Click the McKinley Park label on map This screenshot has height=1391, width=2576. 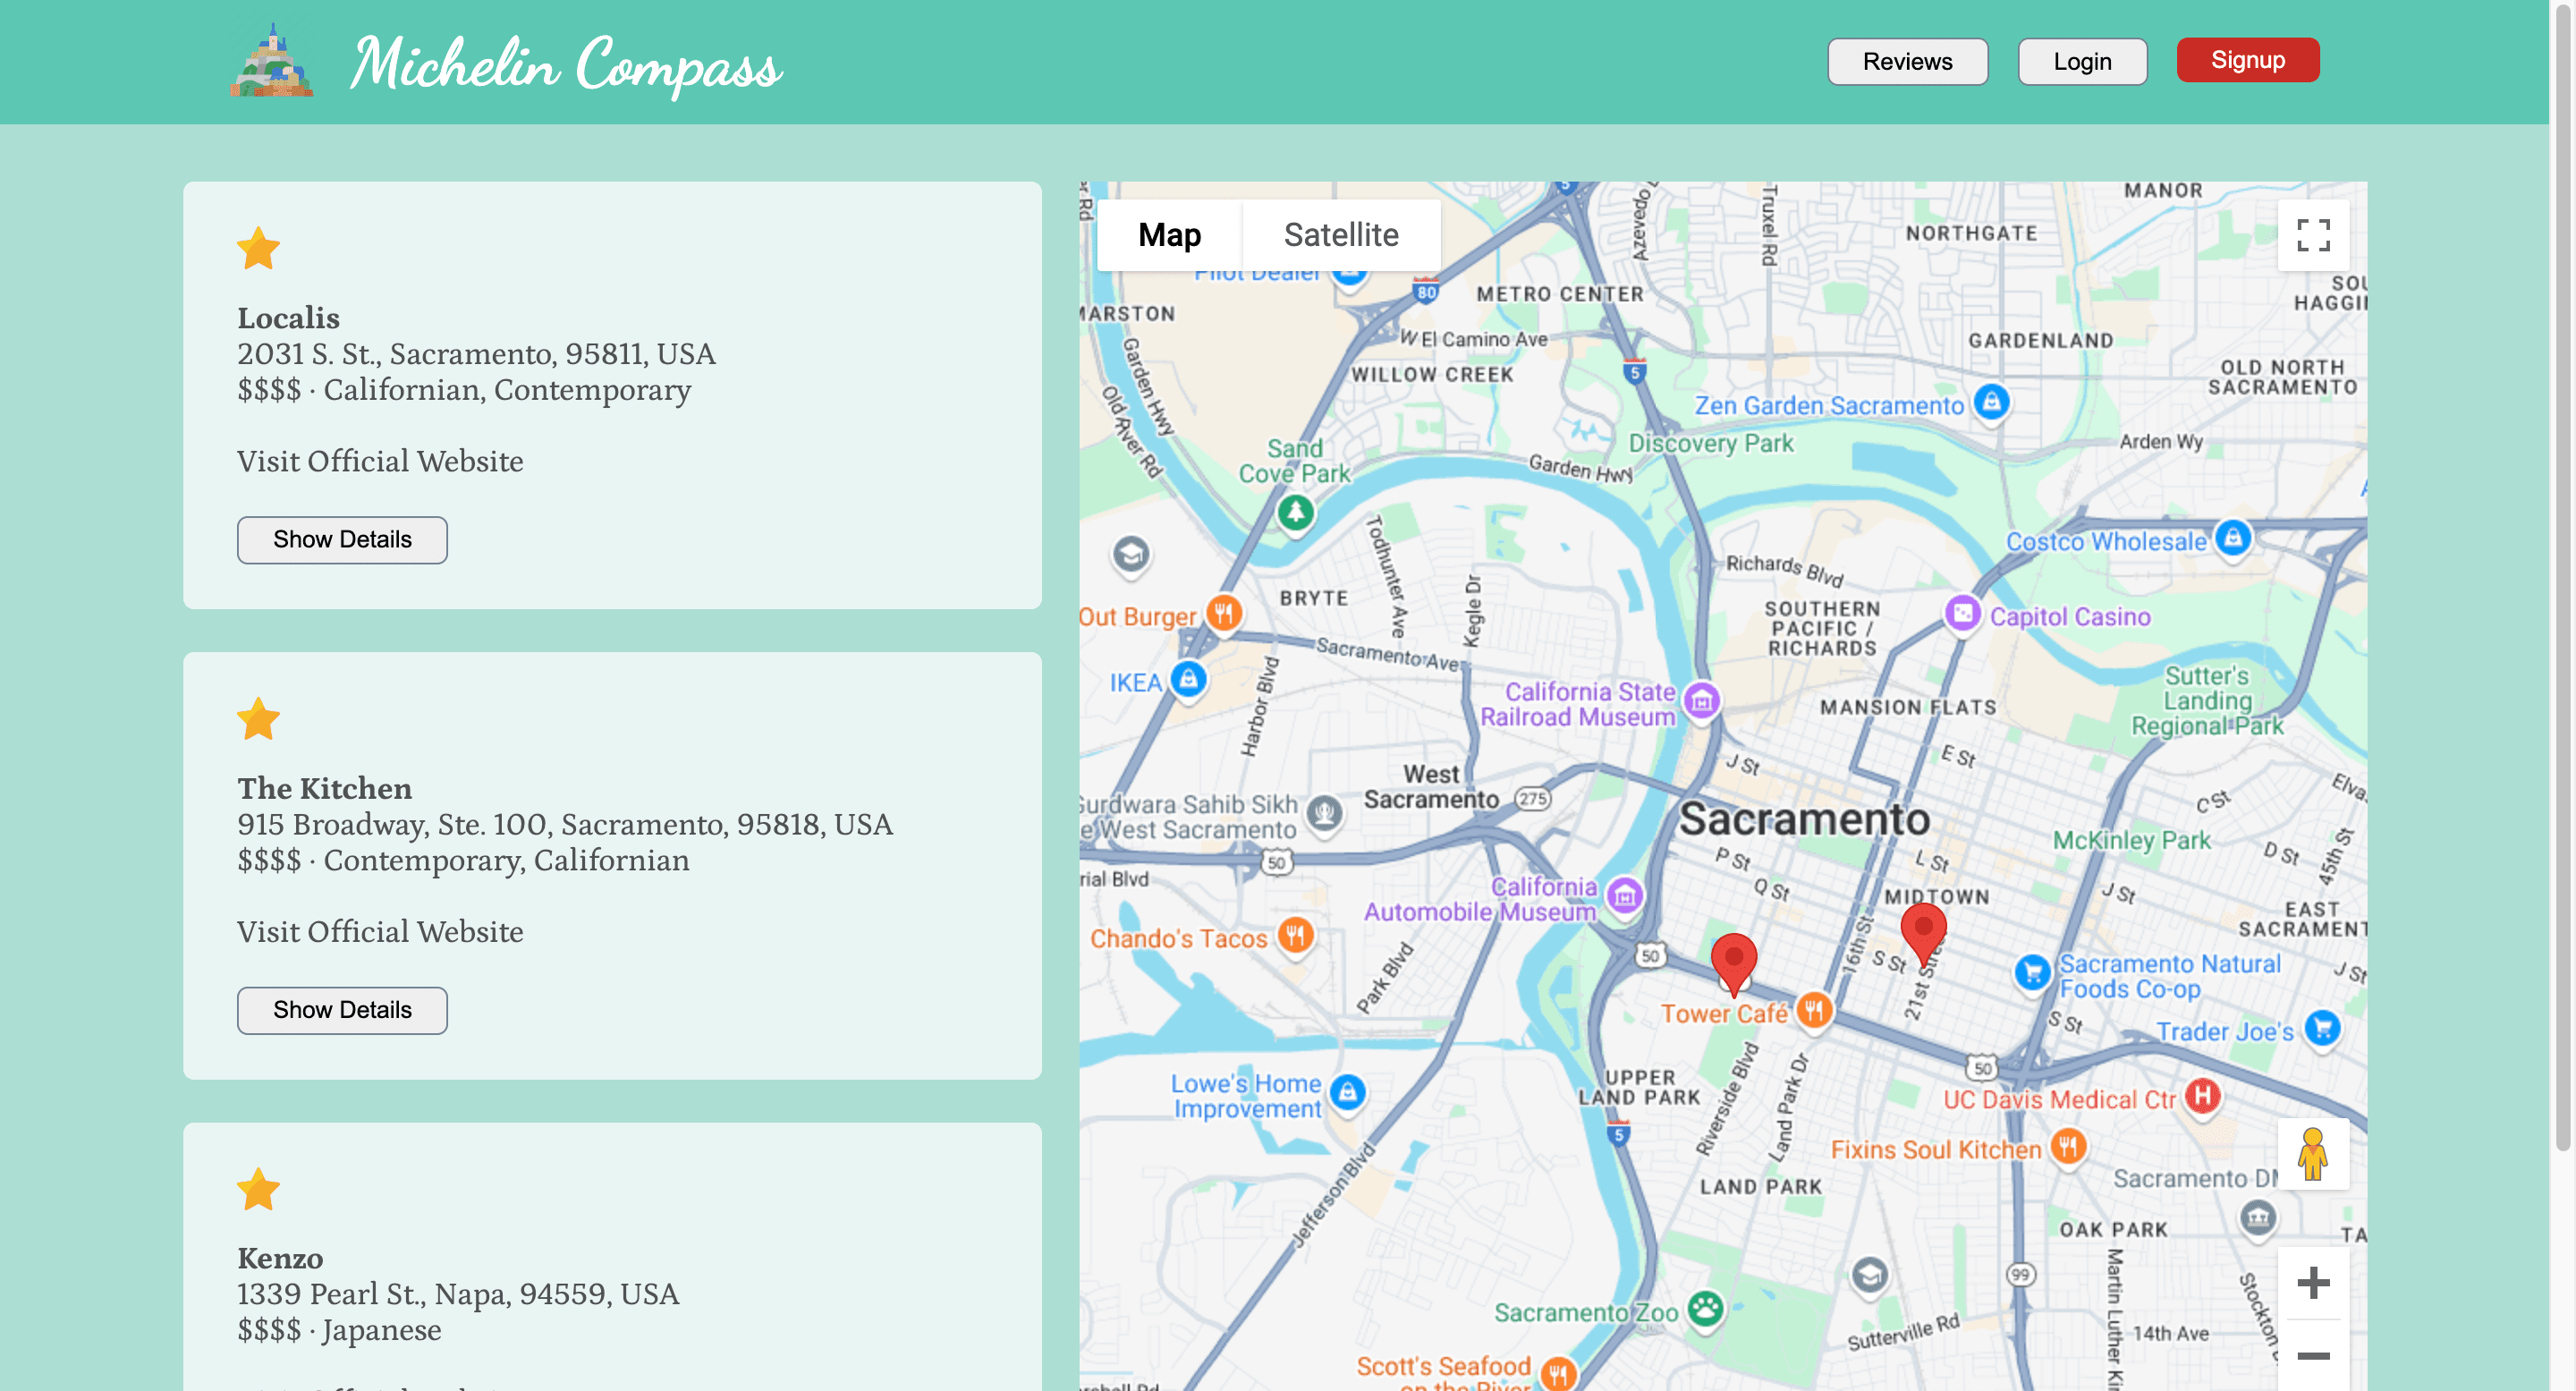tap(2131, 840)
